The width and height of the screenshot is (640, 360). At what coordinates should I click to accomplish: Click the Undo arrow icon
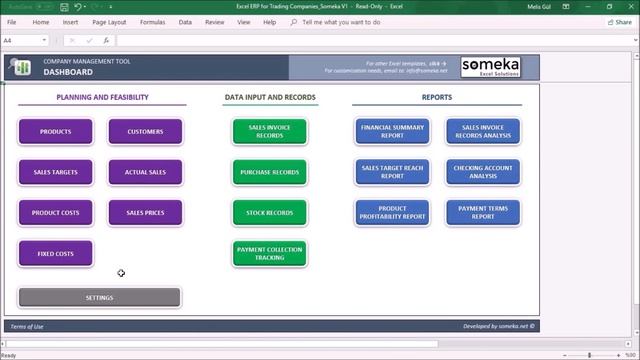point(78,7)
